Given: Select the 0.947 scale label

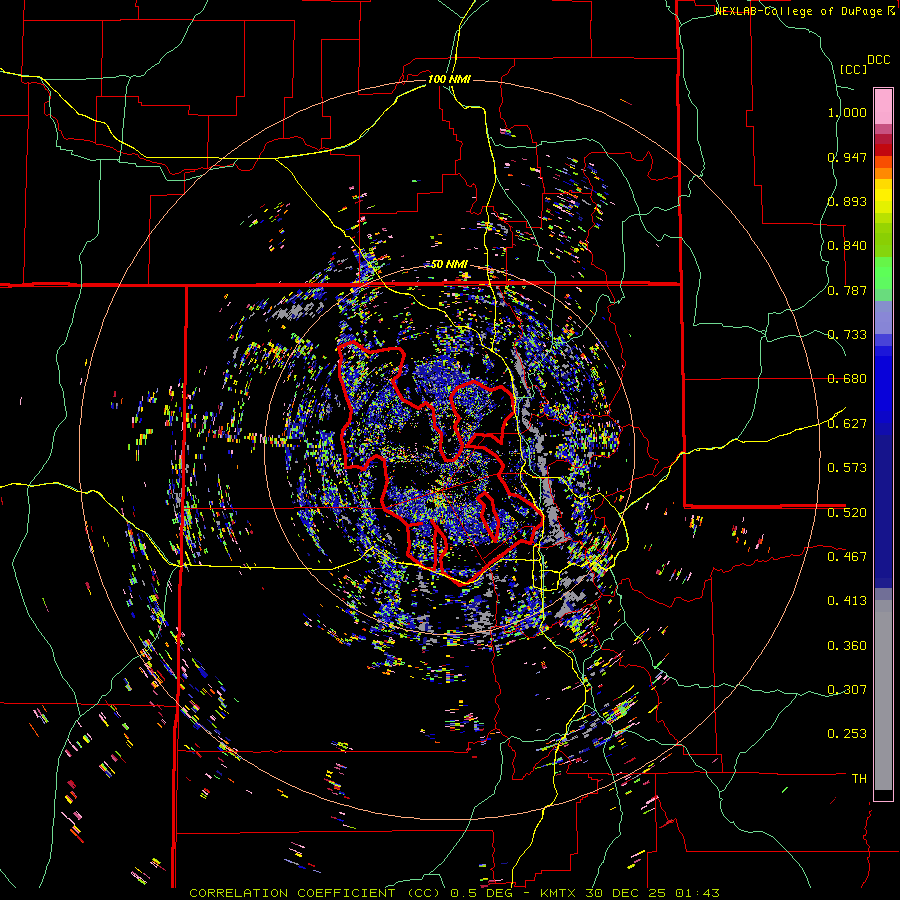Looking at the screenshot, I should point(847,157).
